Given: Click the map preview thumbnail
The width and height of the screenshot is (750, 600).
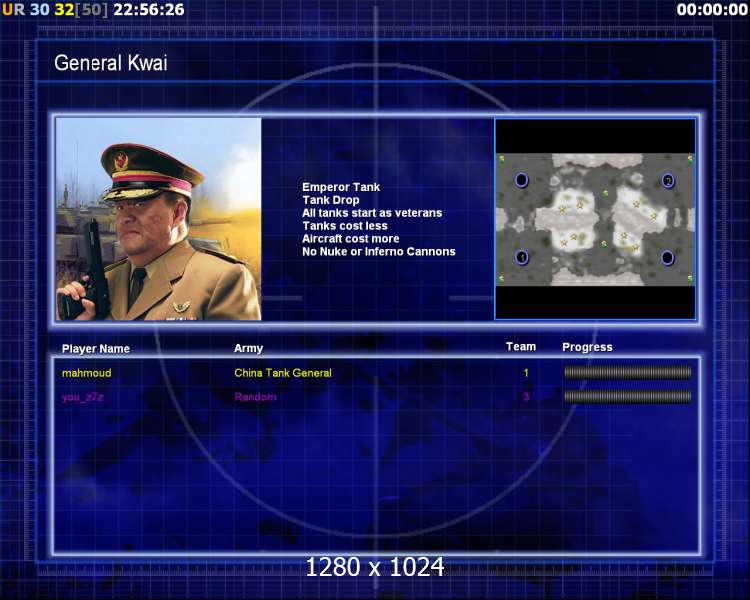Looking at the screenshot, I should [x=595, y=219].
